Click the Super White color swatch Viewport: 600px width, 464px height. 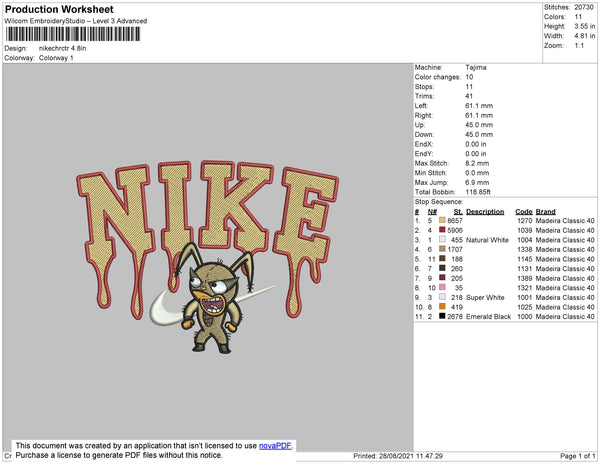(442, 297)
